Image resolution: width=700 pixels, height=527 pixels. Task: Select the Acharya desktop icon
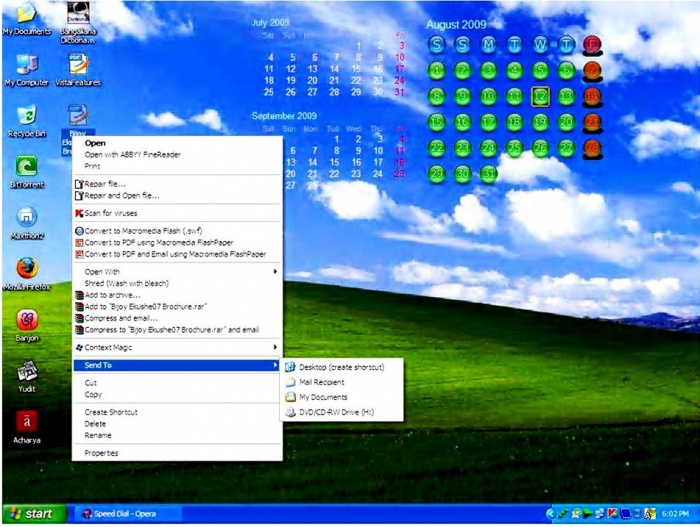coord(27,427)
